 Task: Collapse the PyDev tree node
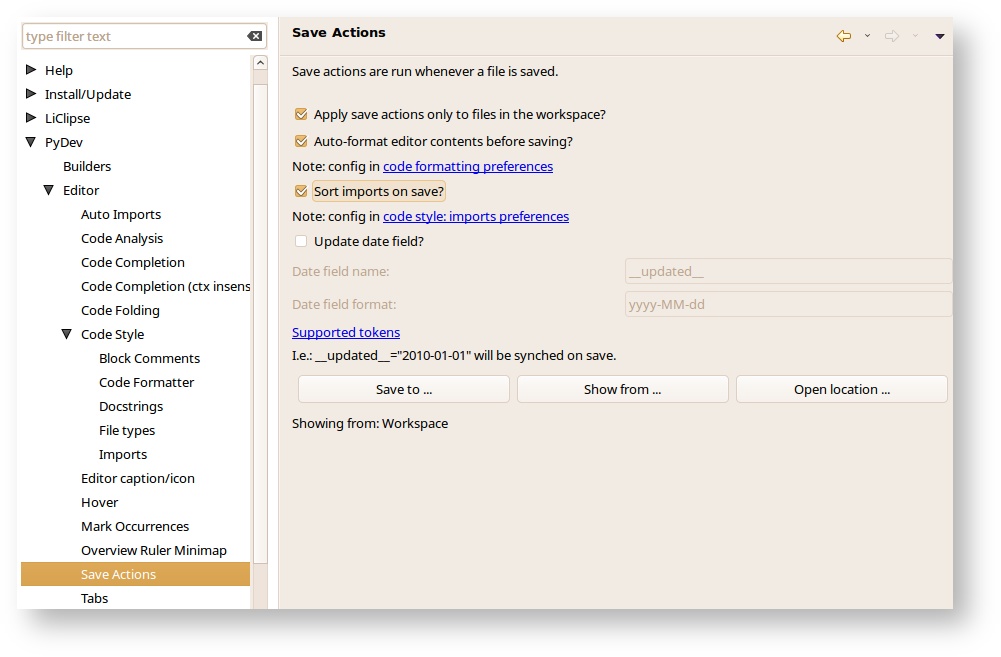[x=31, y=143]
